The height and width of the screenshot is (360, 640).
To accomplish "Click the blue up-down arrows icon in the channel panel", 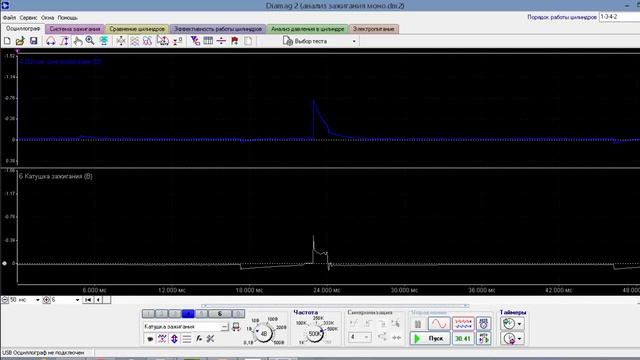I will point(174,339).
